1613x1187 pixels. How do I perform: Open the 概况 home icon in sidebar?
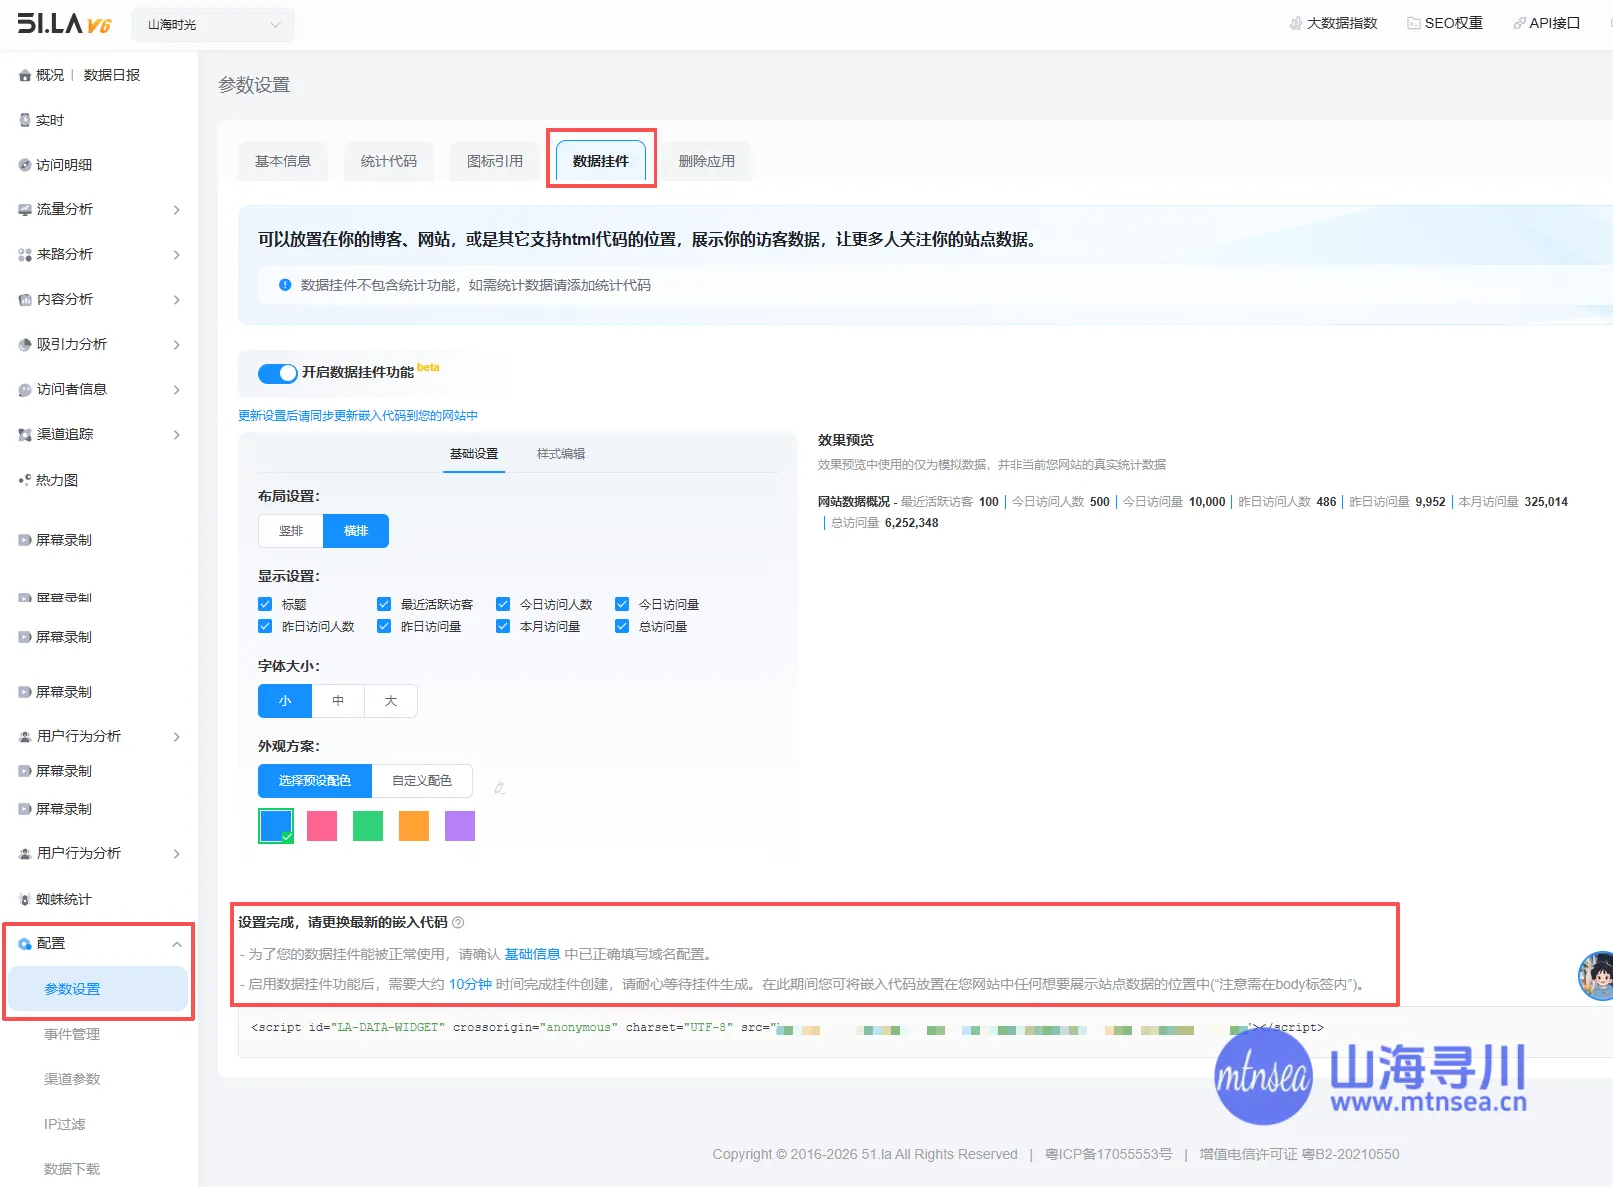coord(25,76)
